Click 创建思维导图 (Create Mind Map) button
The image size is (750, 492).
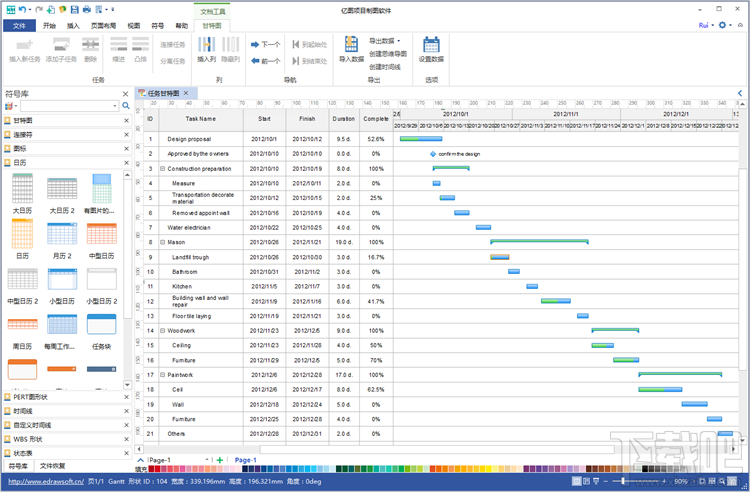[x=388, y=54]
